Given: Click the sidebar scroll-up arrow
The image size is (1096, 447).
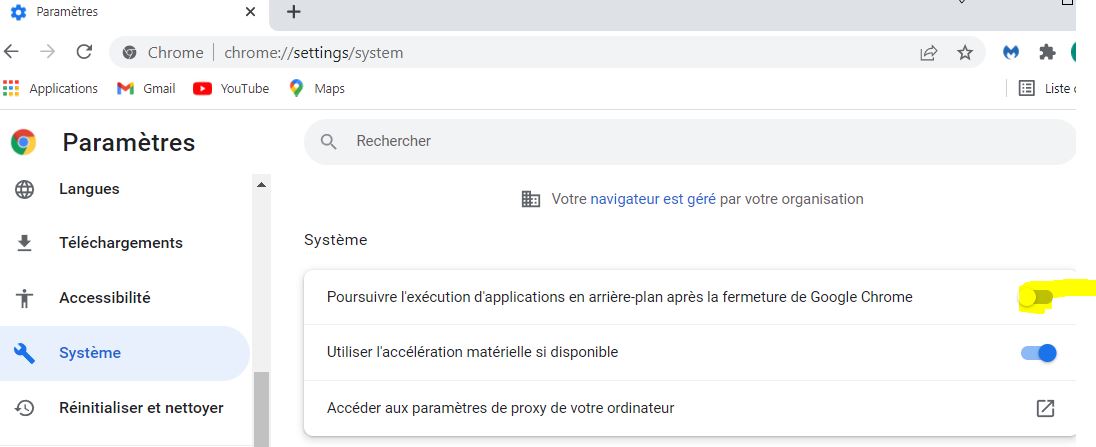Looking at the screenshot, I should point(261,185).
